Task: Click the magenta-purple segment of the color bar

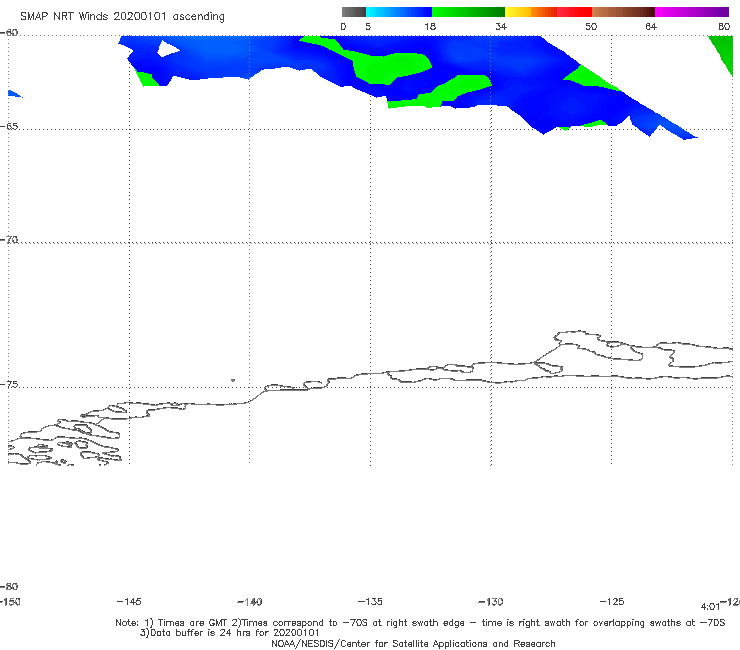Action: point(692,12)
